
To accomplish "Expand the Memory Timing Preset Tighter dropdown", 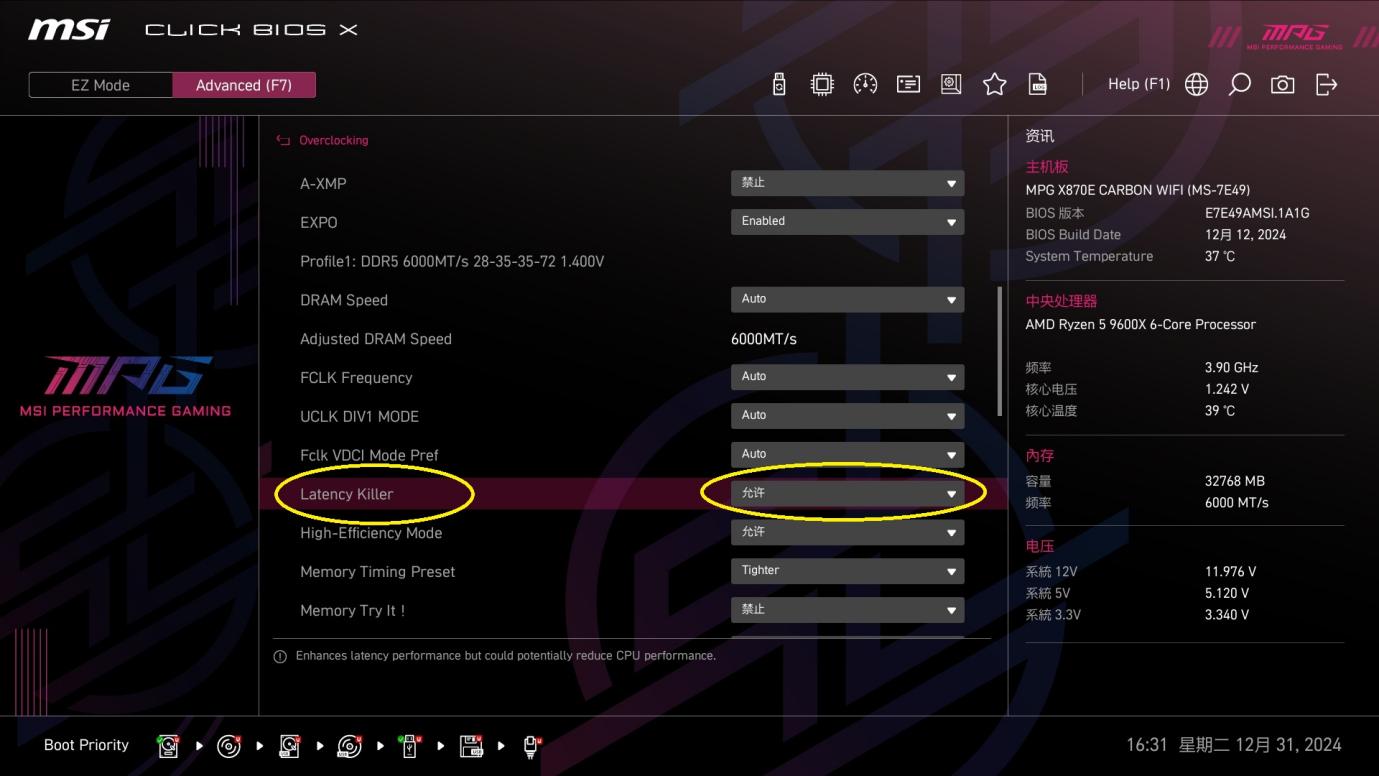I will point(847,571).
